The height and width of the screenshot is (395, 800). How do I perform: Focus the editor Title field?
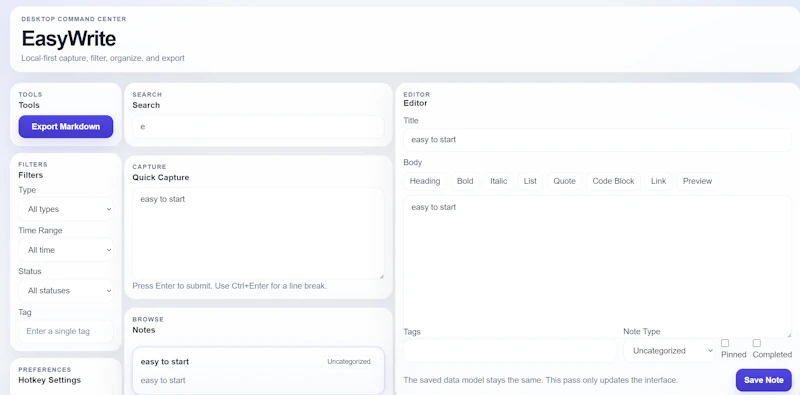[x=597, y=140]
